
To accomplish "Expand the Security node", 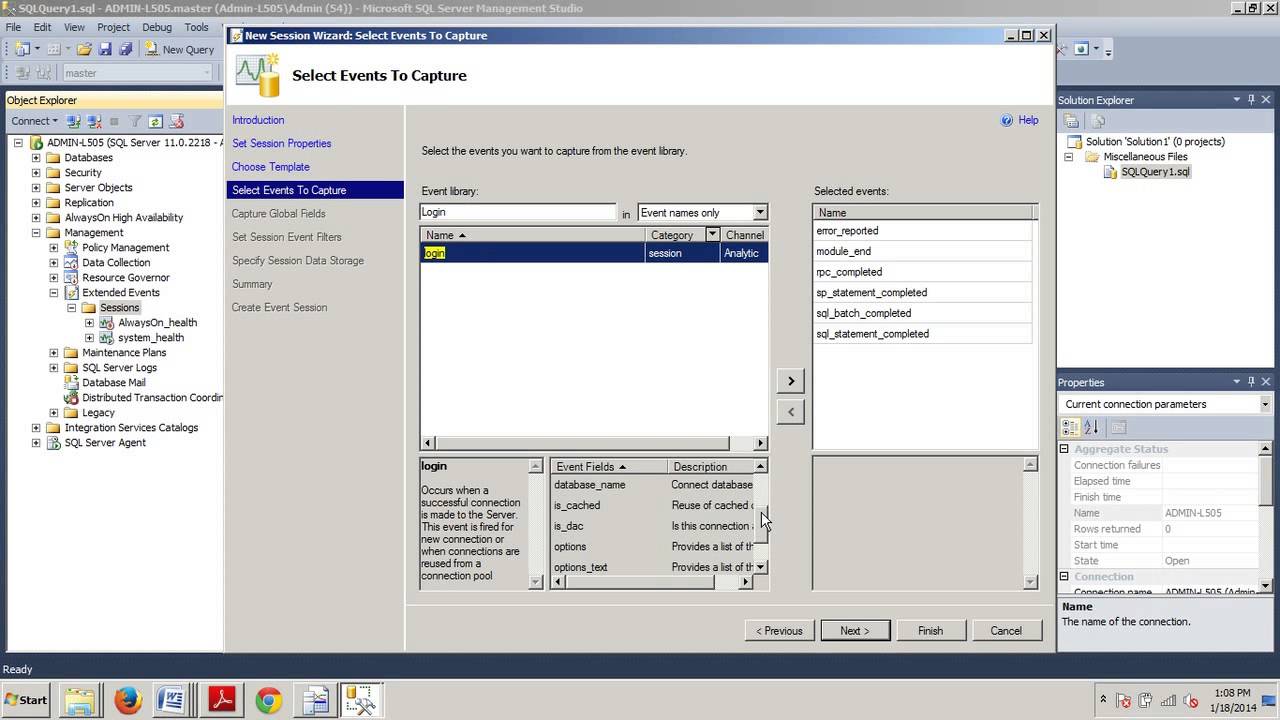I will [x=37, y=173].
